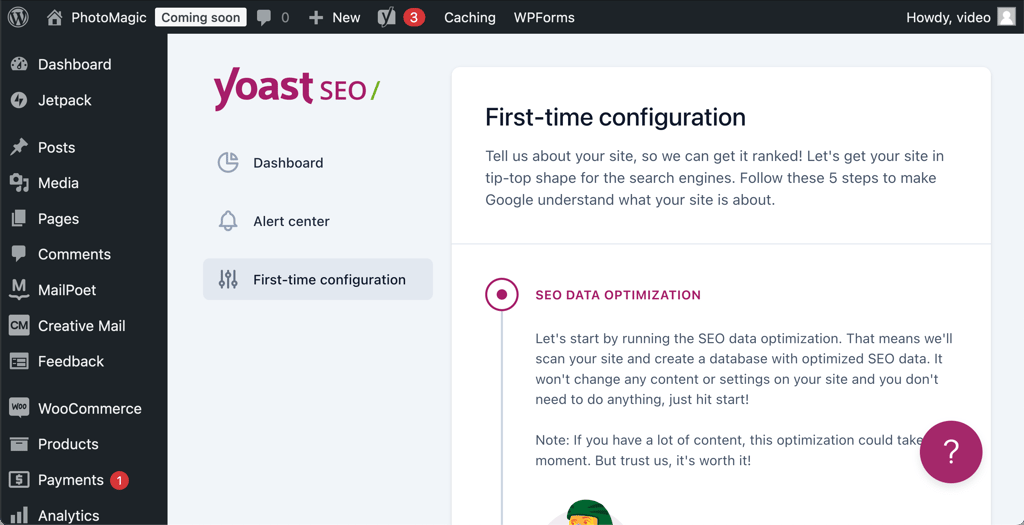
Task: Click the MailPoet M icon
Action: tap(19, 290)
